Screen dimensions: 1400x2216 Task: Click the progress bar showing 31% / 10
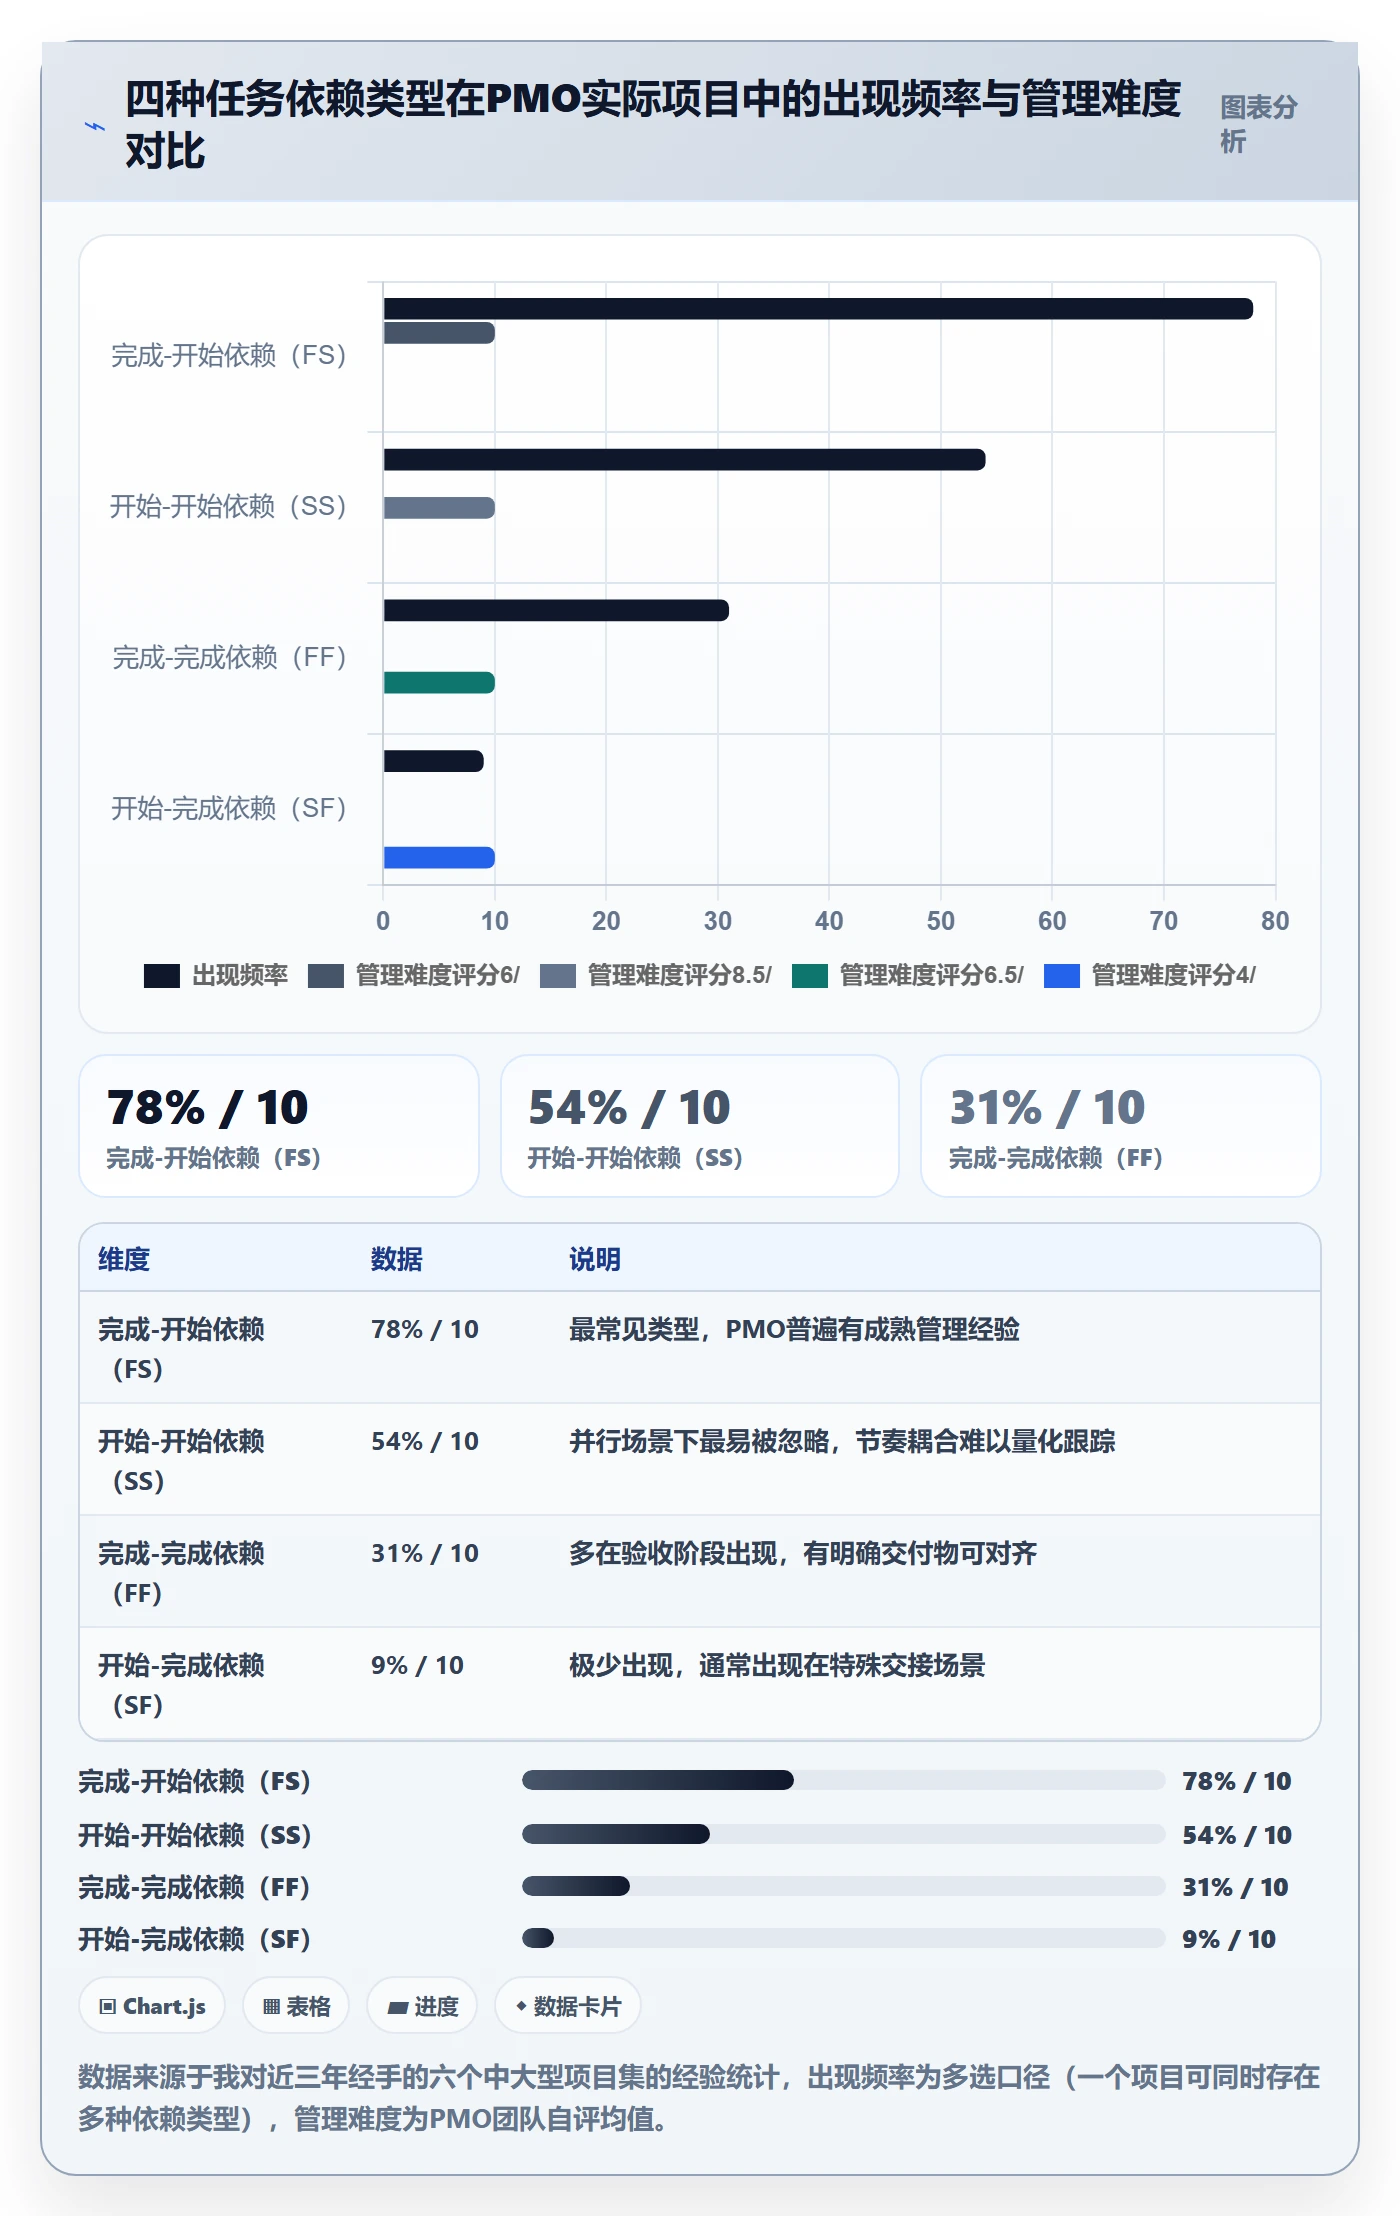pos(843,1886)
